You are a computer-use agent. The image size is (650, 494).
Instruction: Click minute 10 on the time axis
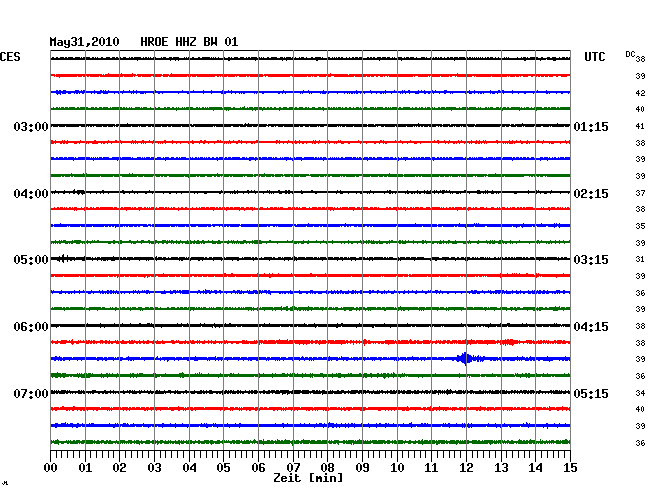tap(397, 468)
